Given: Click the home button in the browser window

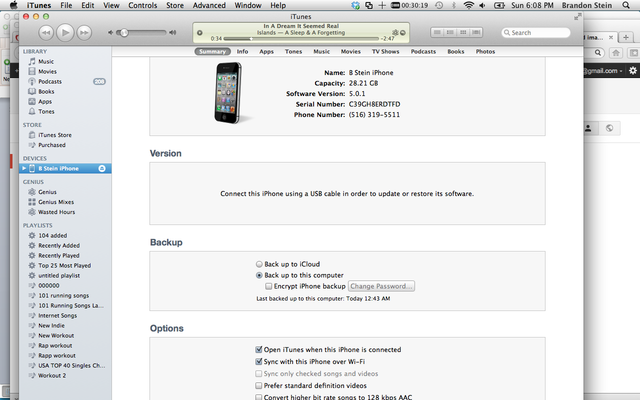Looking at the screenshot, I should [616, 53].
